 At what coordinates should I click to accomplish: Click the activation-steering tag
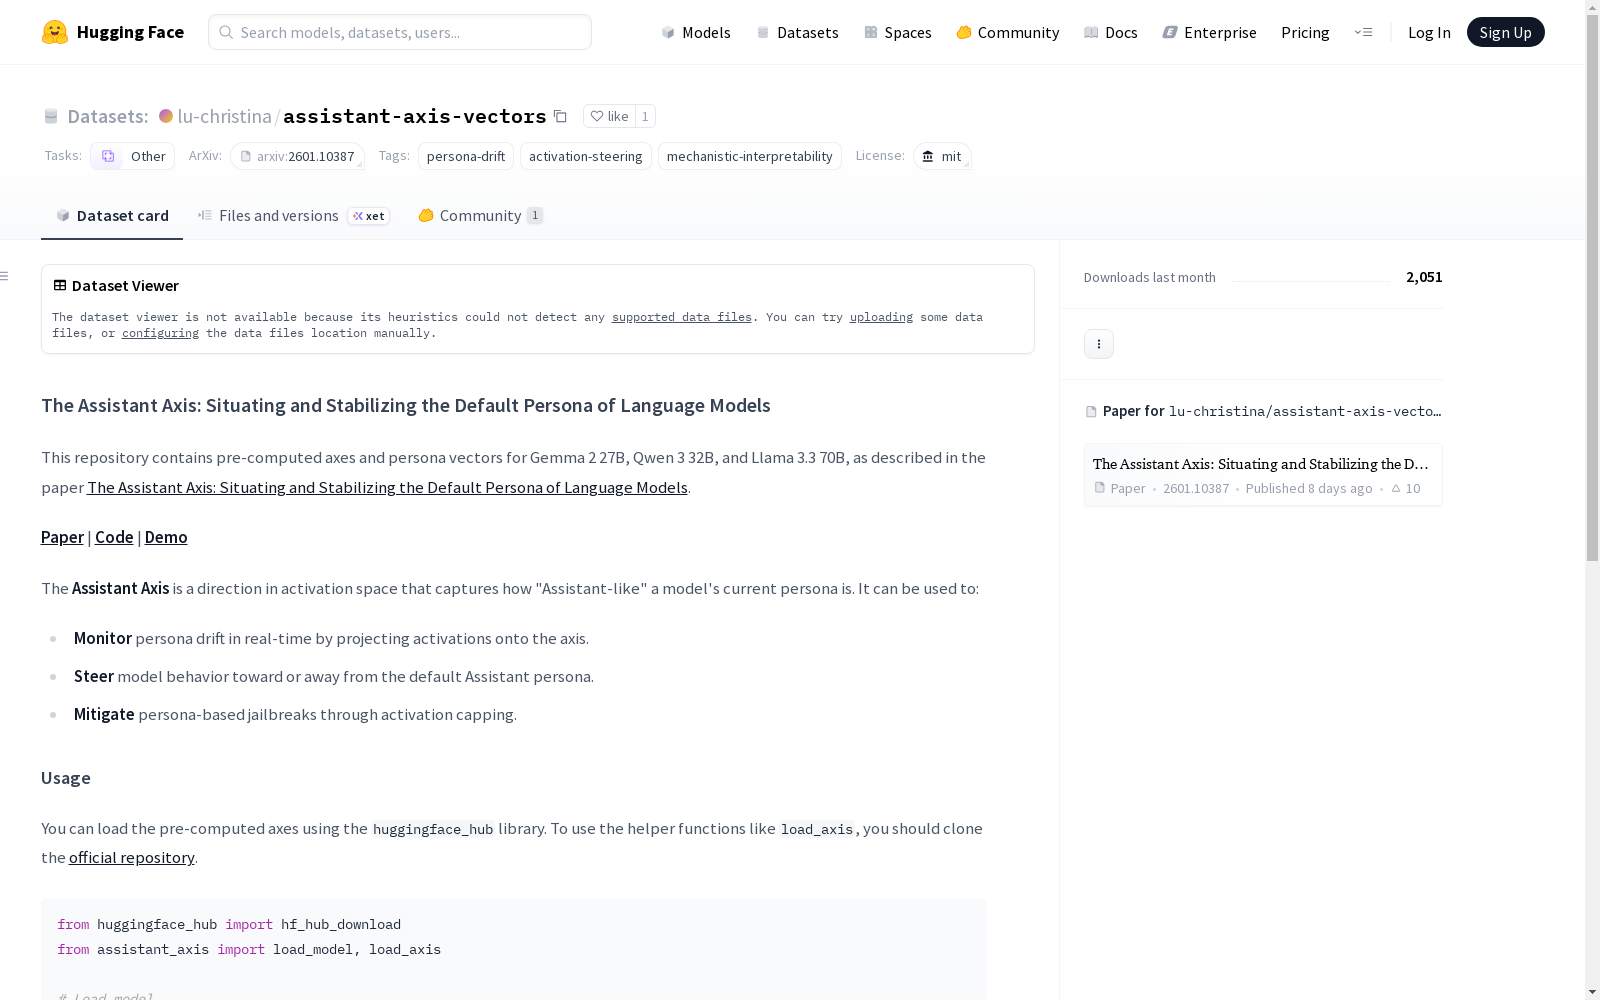586,156
